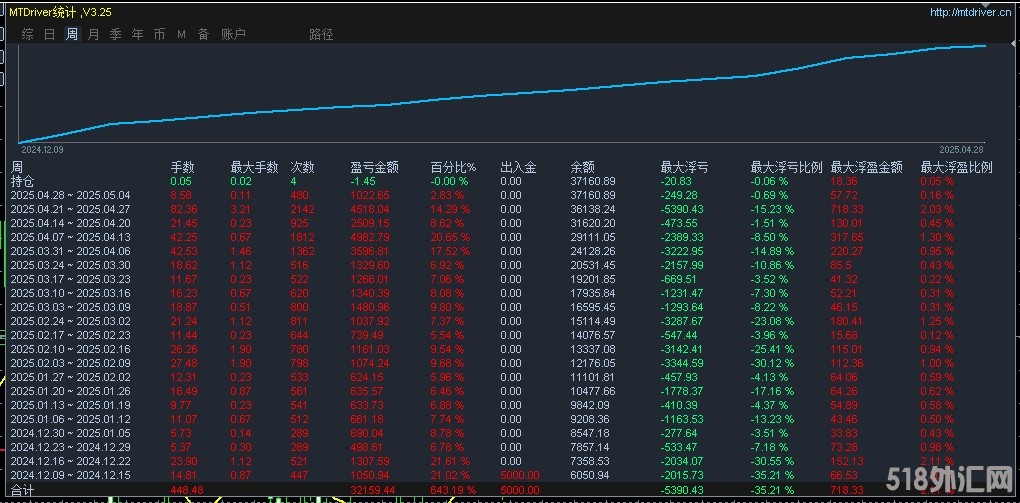Click the 合计 (total) row label
Viewport: 1020px width, 503px height.
click(22, 491)
